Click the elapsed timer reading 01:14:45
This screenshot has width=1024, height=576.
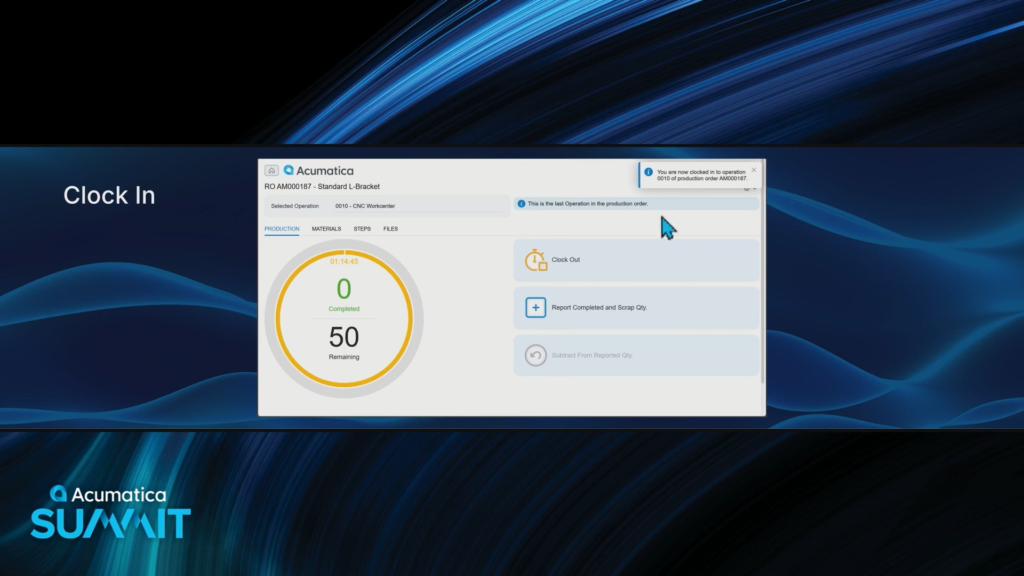point(344,261)
